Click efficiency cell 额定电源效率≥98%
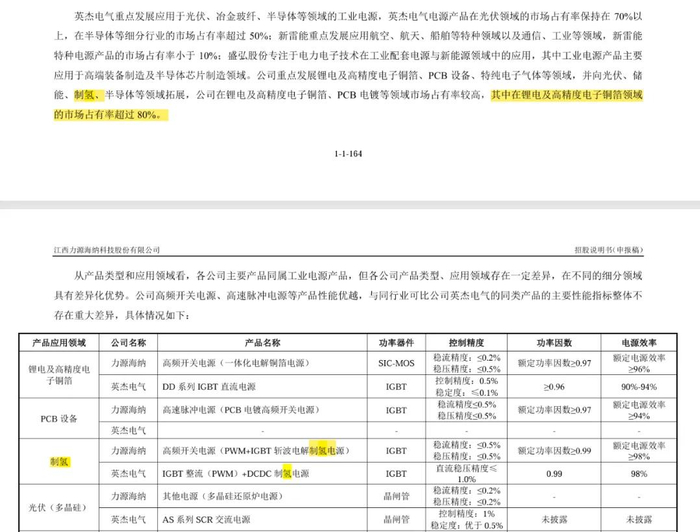This screenshot has width=700, height=532. pos(639,451)
